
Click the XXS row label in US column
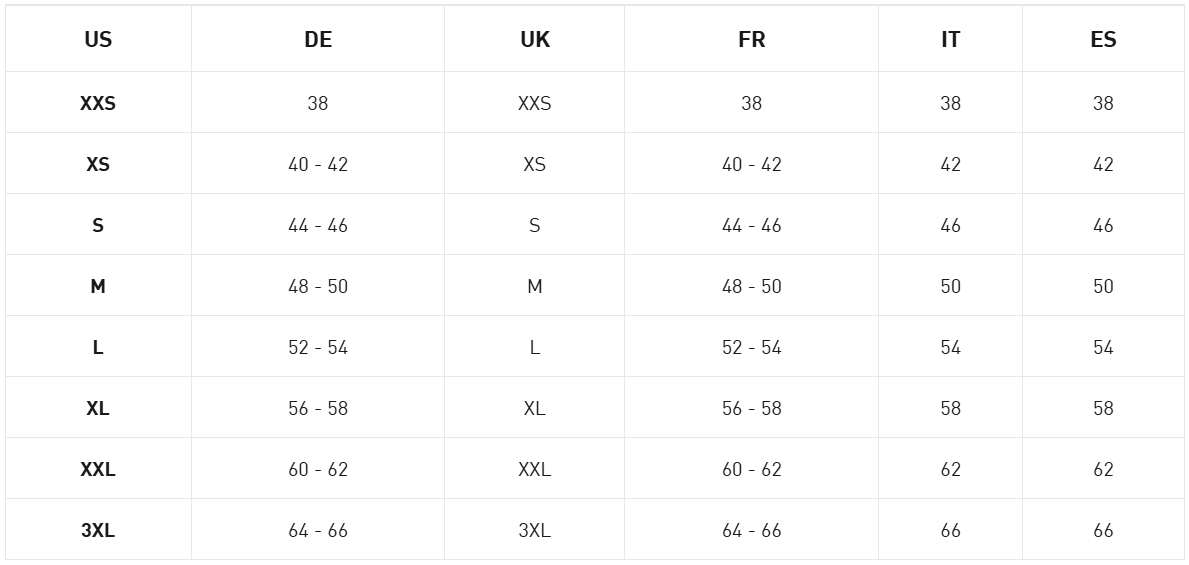[x=98, y=103]
